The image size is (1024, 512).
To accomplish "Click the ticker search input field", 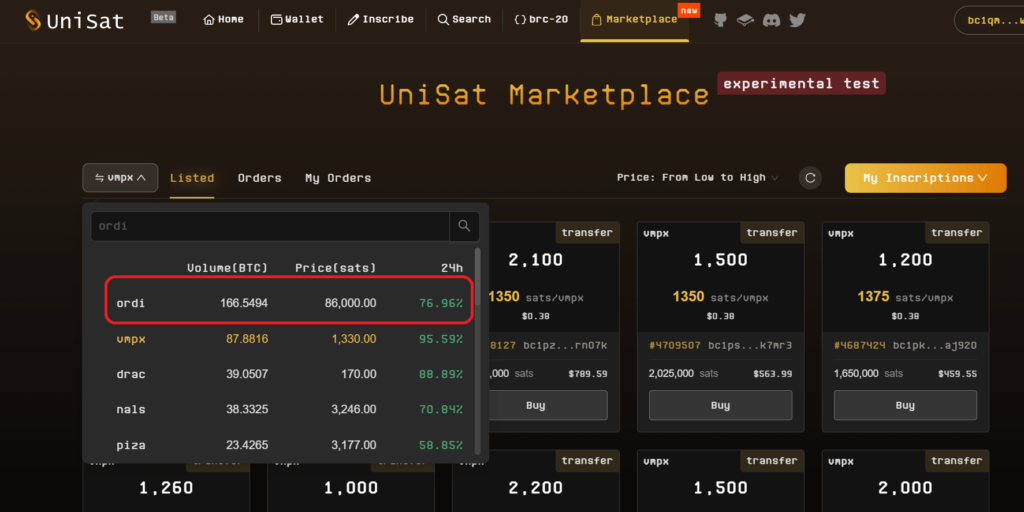I will click(270, 226).
